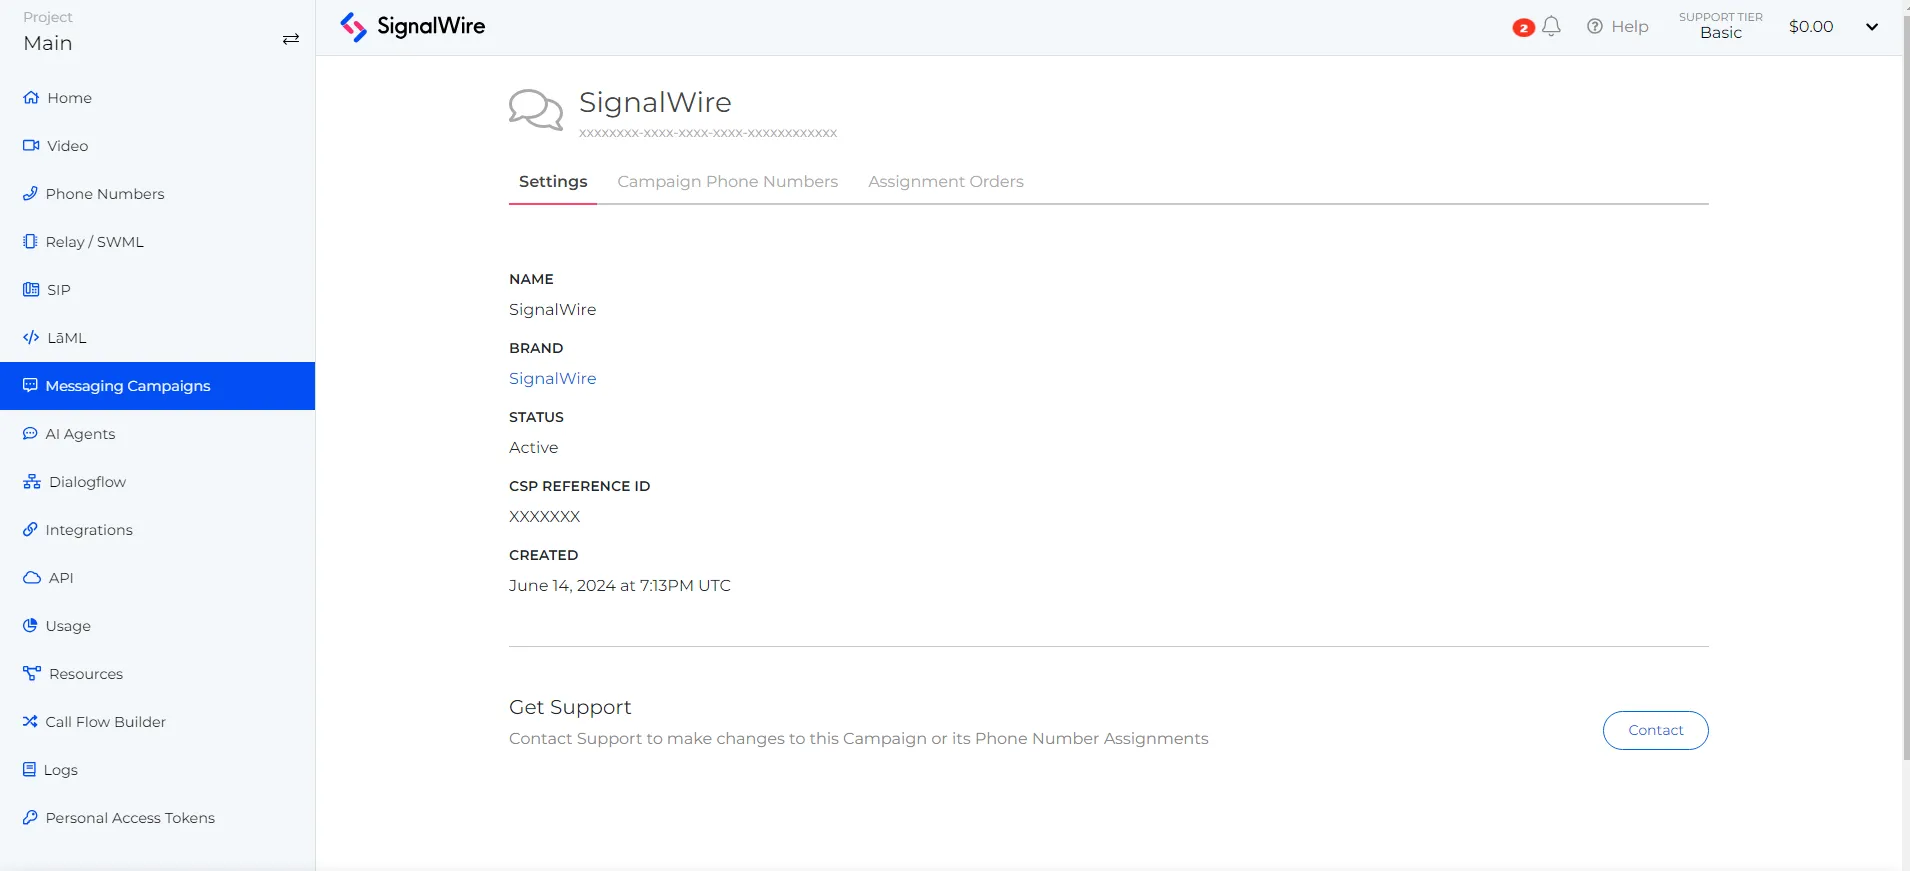Open Video section via camera icon
This screenshot has height=871, width=1910.
(x=31, y=146)
